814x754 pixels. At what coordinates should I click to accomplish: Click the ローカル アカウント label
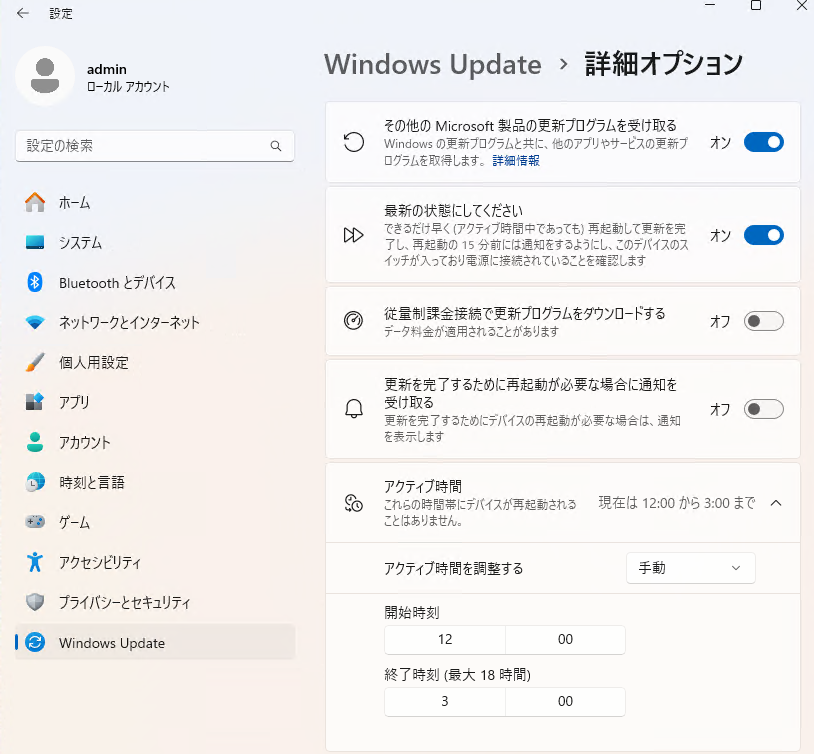[x=128, y=87]
